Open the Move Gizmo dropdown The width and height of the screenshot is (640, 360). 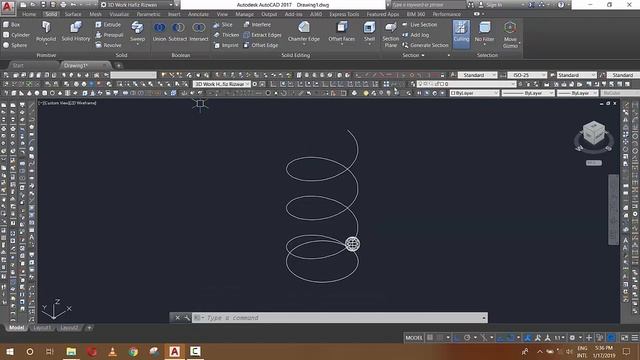pos(510,35)
